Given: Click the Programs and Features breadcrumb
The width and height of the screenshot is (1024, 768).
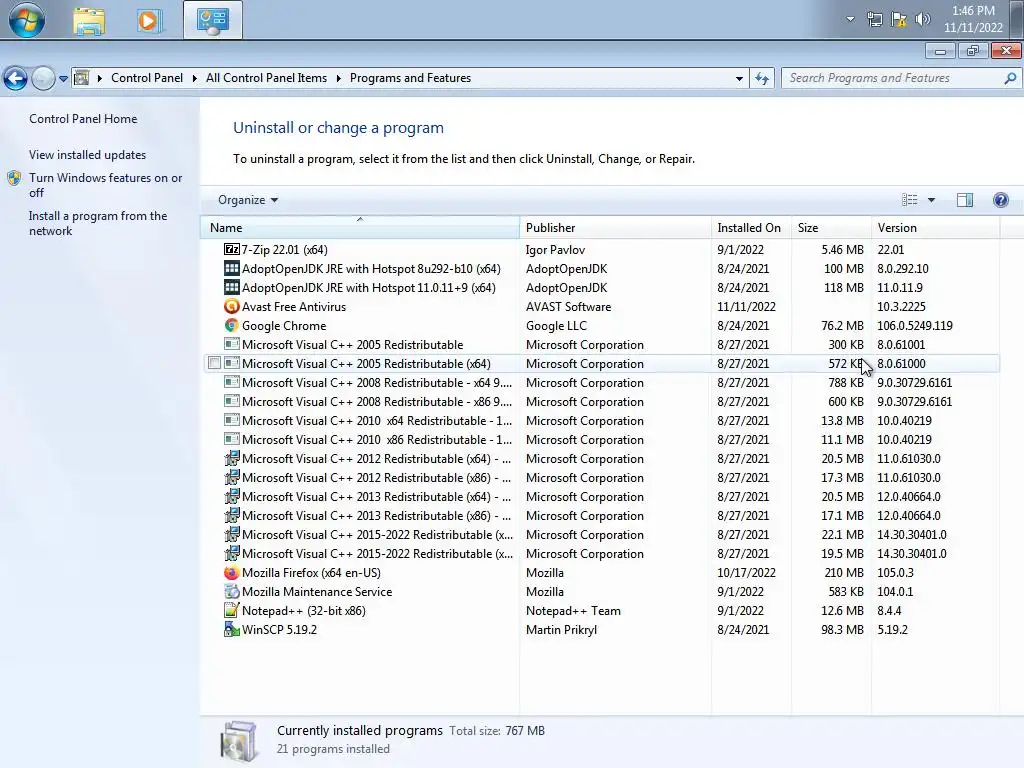Looking at the screenshot, I should [410, 78].
